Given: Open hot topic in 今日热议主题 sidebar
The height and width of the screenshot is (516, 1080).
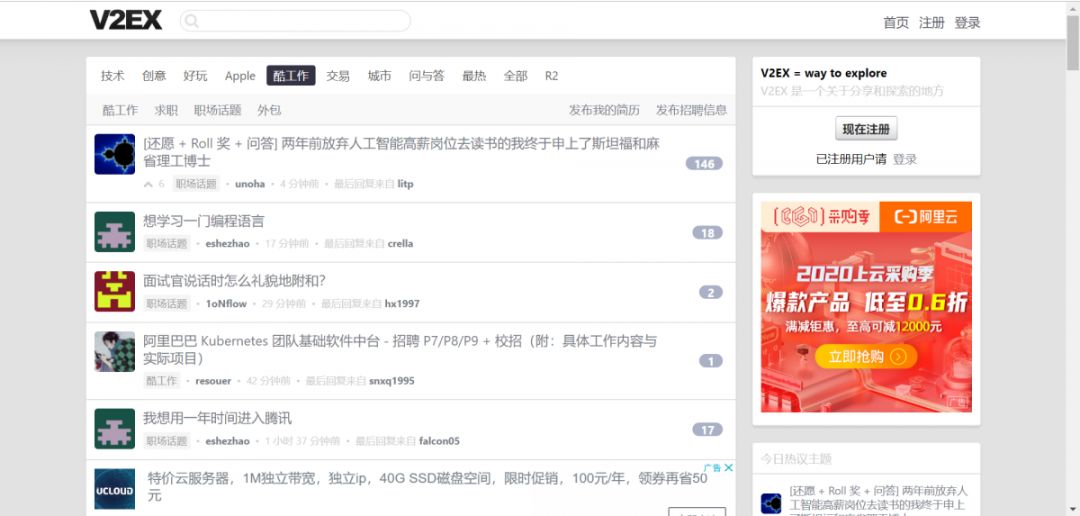Looking at the screenshot, I should click(x=878, y=503).
